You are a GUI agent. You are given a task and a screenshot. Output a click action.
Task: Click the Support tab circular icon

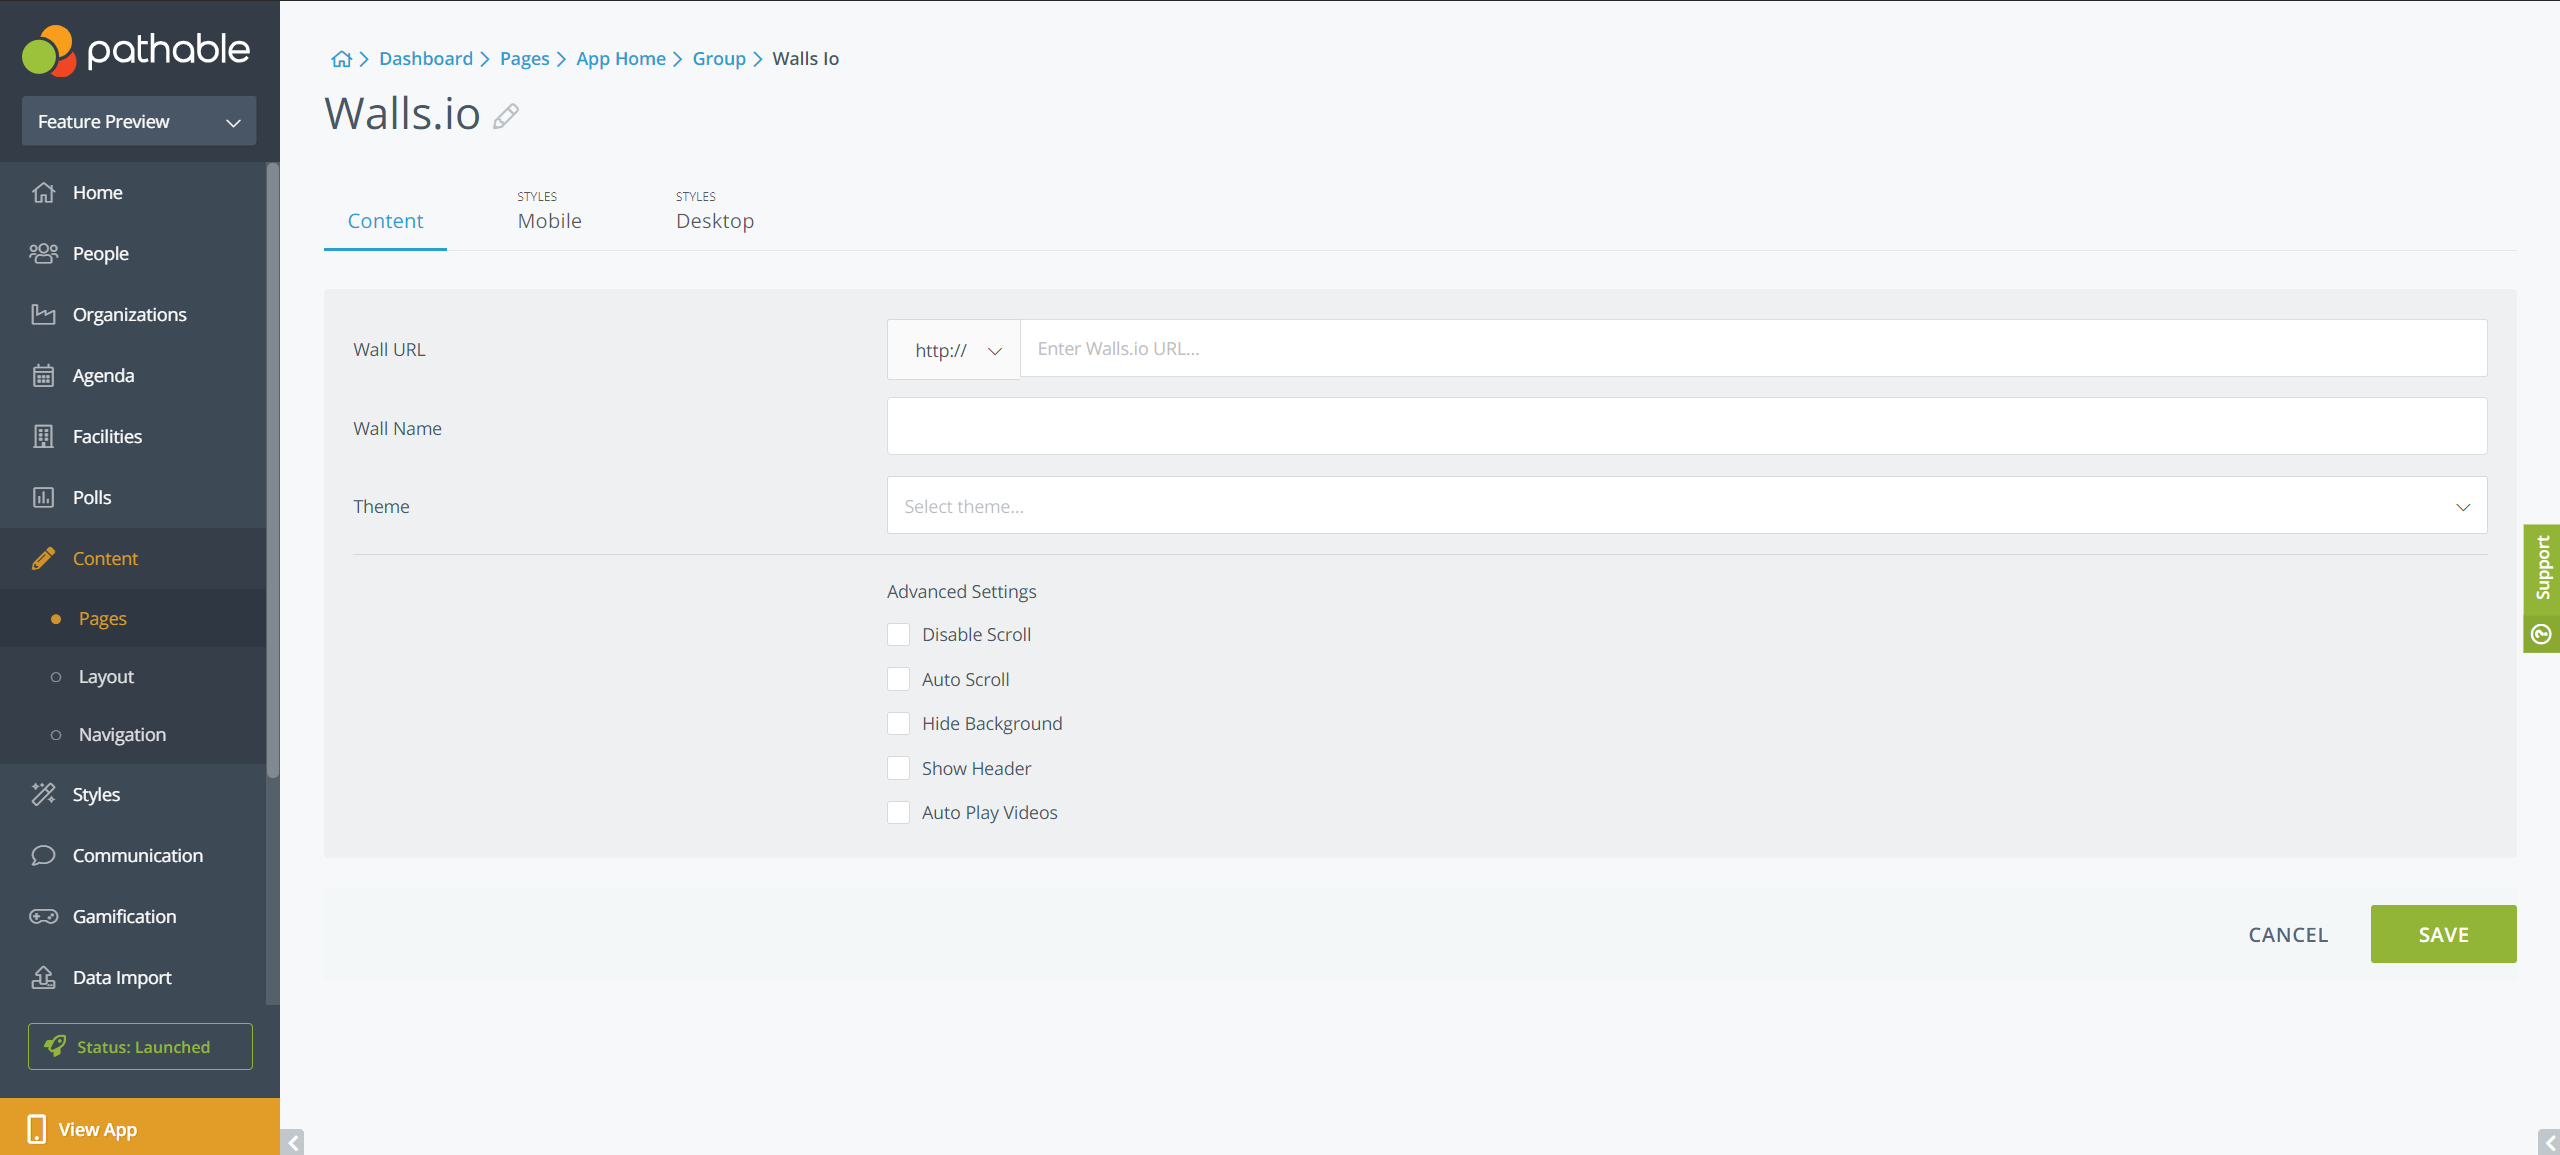click(2541, 634)
